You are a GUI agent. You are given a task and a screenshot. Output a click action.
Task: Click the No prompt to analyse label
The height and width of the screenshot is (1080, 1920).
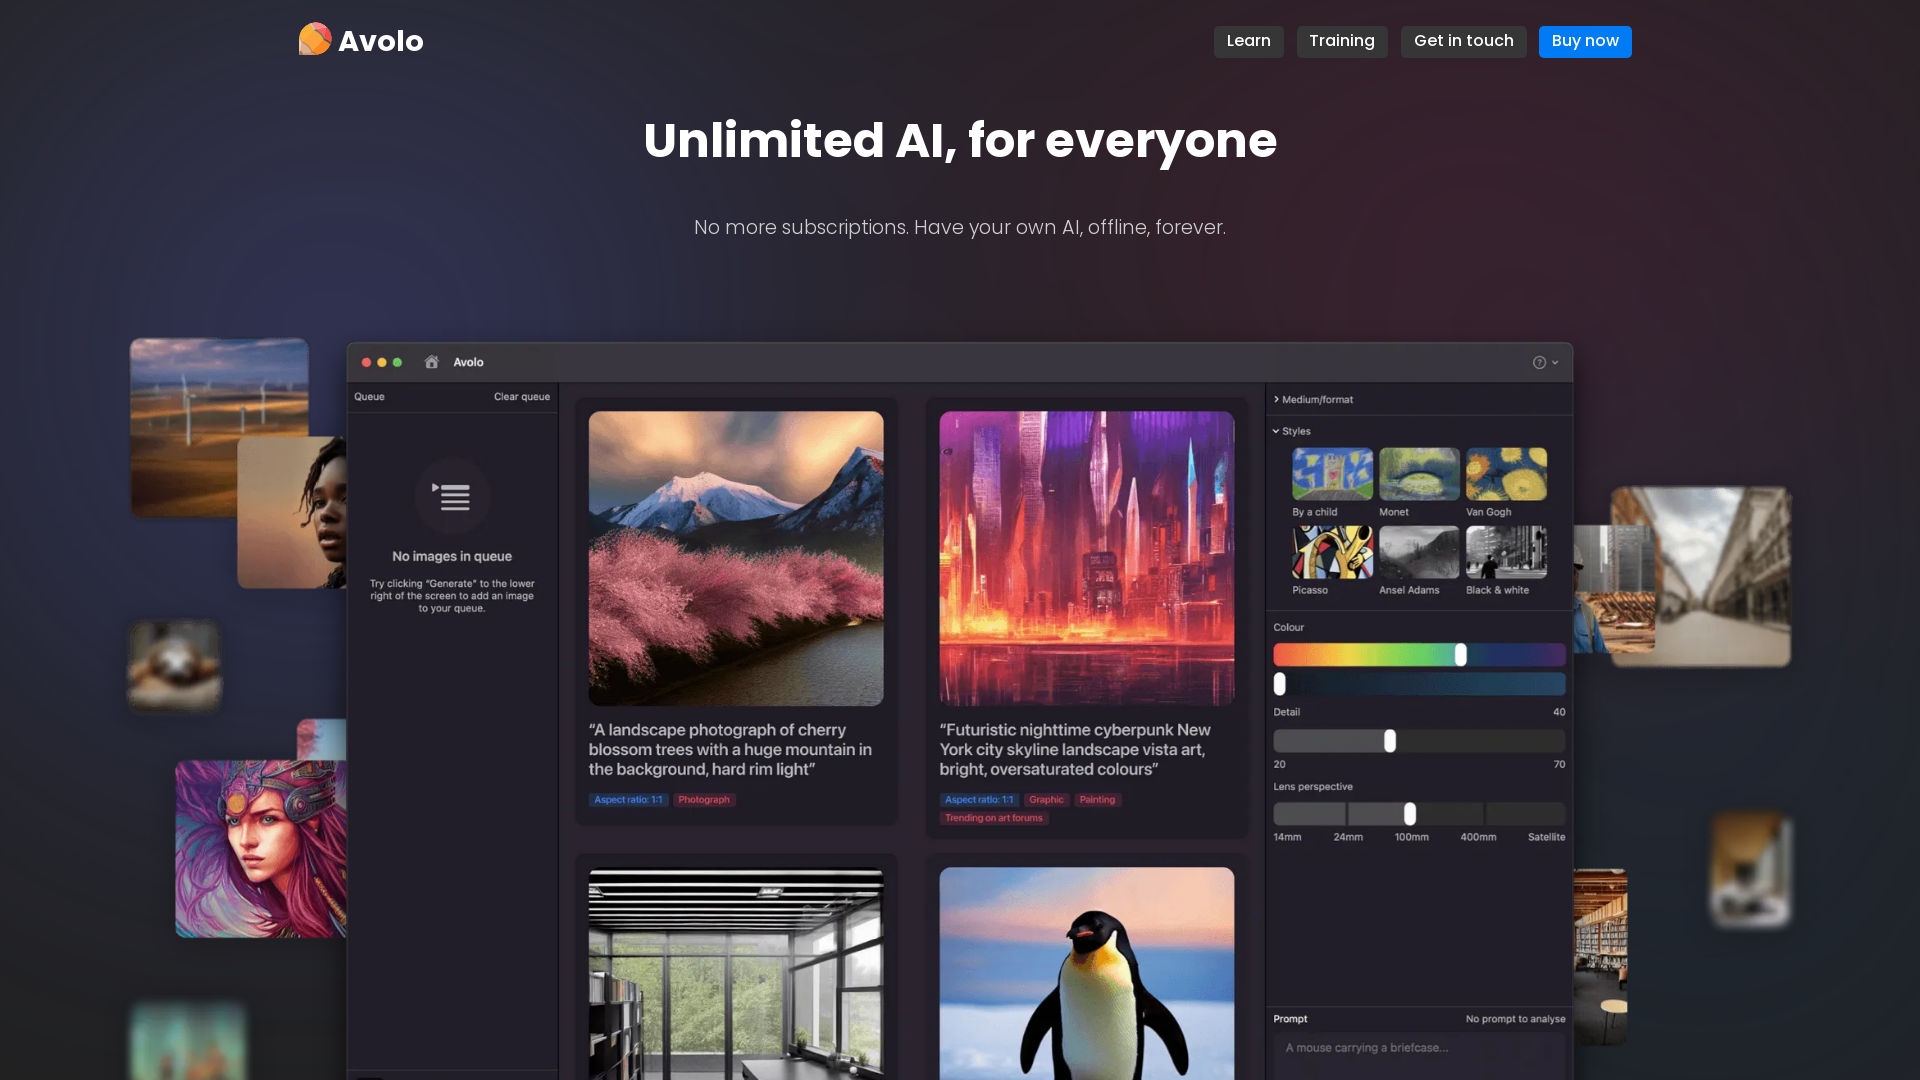[x=1515, y=1019]
